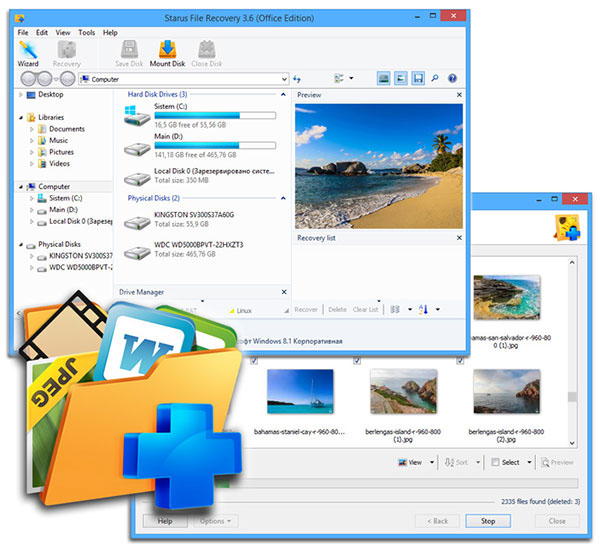
Task: Click the sort A-Z icon in Recovery list
Action: (423, 309)
